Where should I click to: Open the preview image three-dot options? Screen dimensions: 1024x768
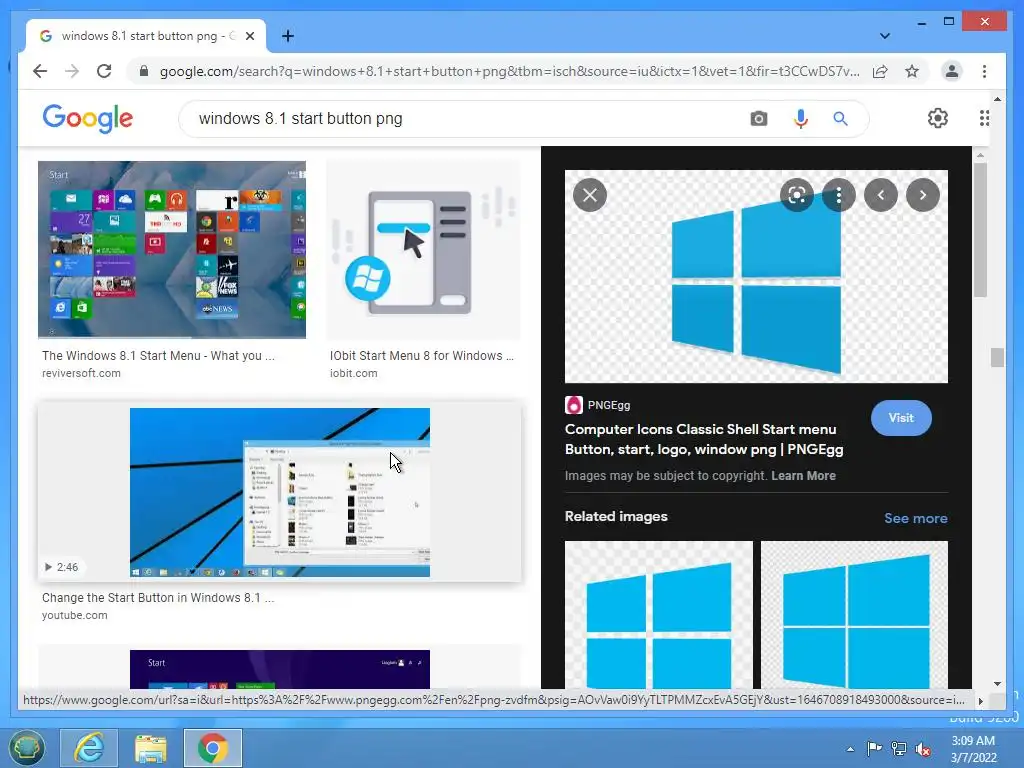point(839,195)
